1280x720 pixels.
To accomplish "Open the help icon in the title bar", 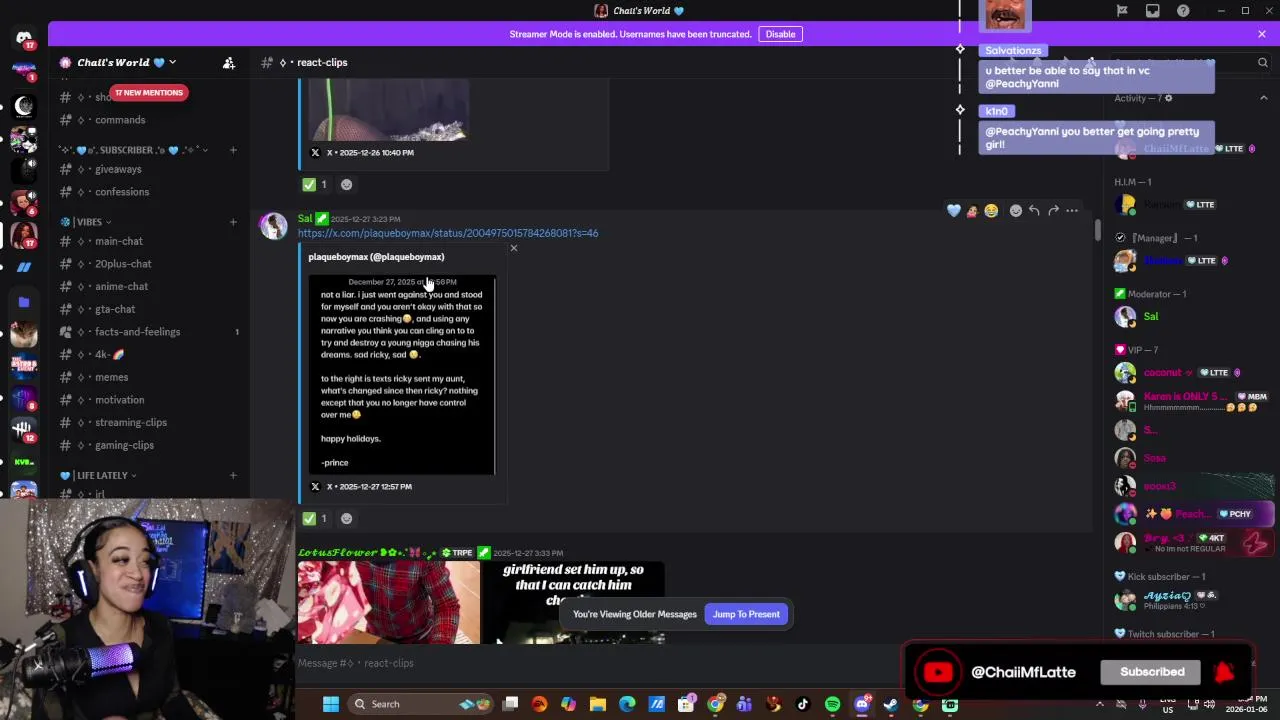I will point(1184,11).
